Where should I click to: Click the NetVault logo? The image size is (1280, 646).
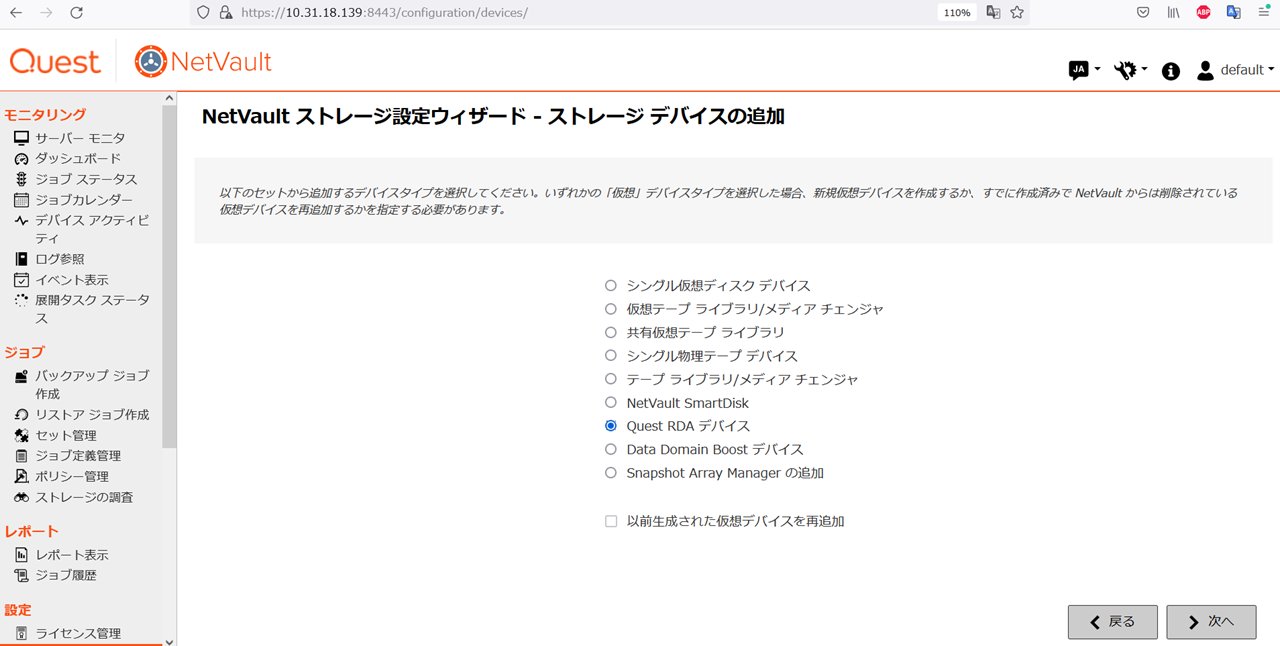203,61
